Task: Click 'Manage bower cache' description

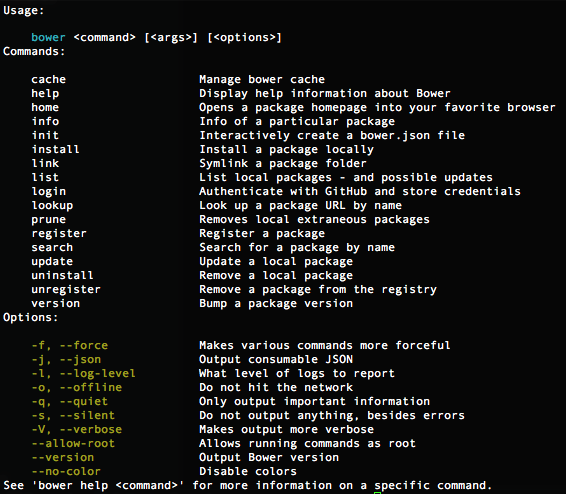Action: [x=262, y=79]
